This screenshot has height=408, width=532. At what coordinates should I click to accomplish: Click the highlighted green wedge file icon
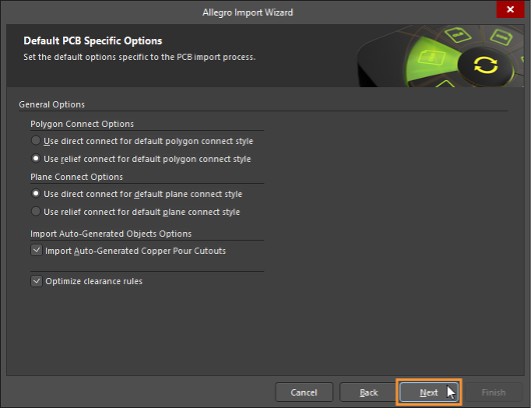[x=431, y=57]
